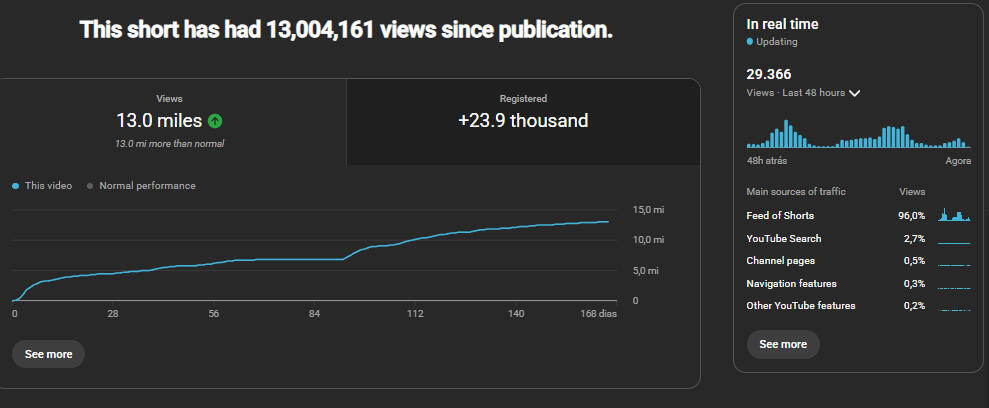Click the 96,0% value for Feed of Shorts

911,216
